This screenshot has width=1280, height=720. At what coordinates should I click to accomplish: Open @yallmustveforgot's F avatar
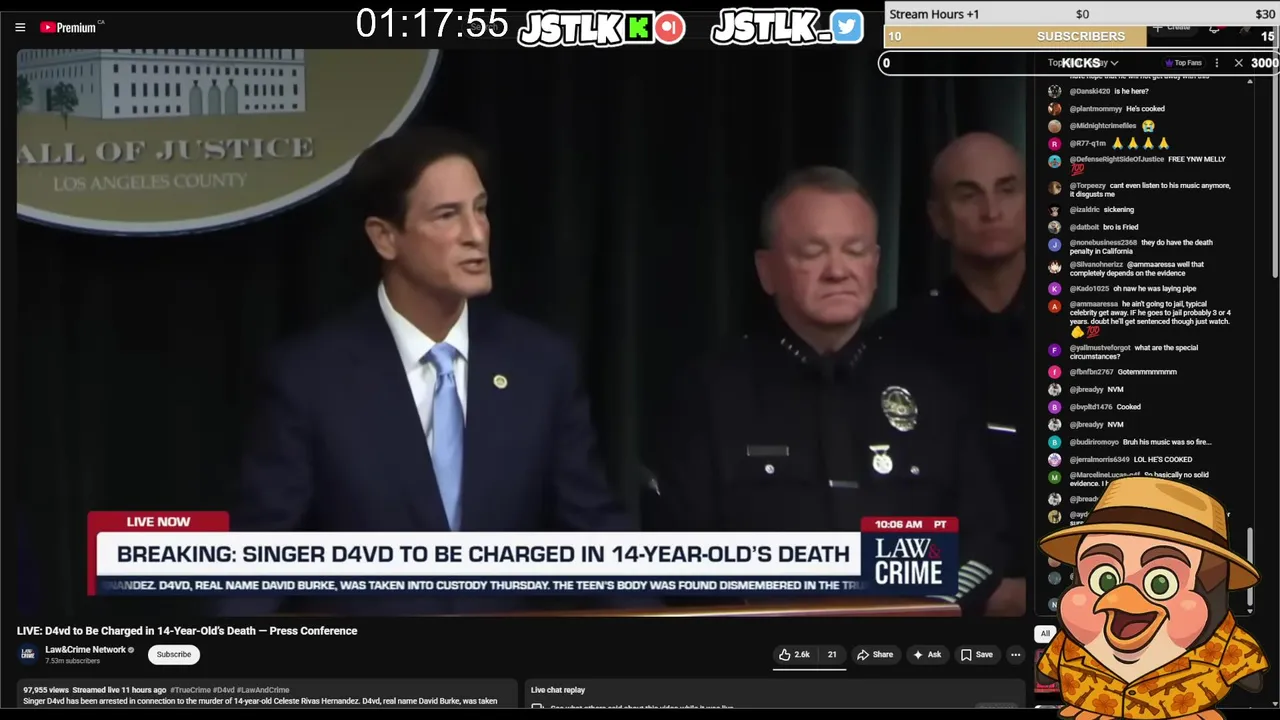1054,350
